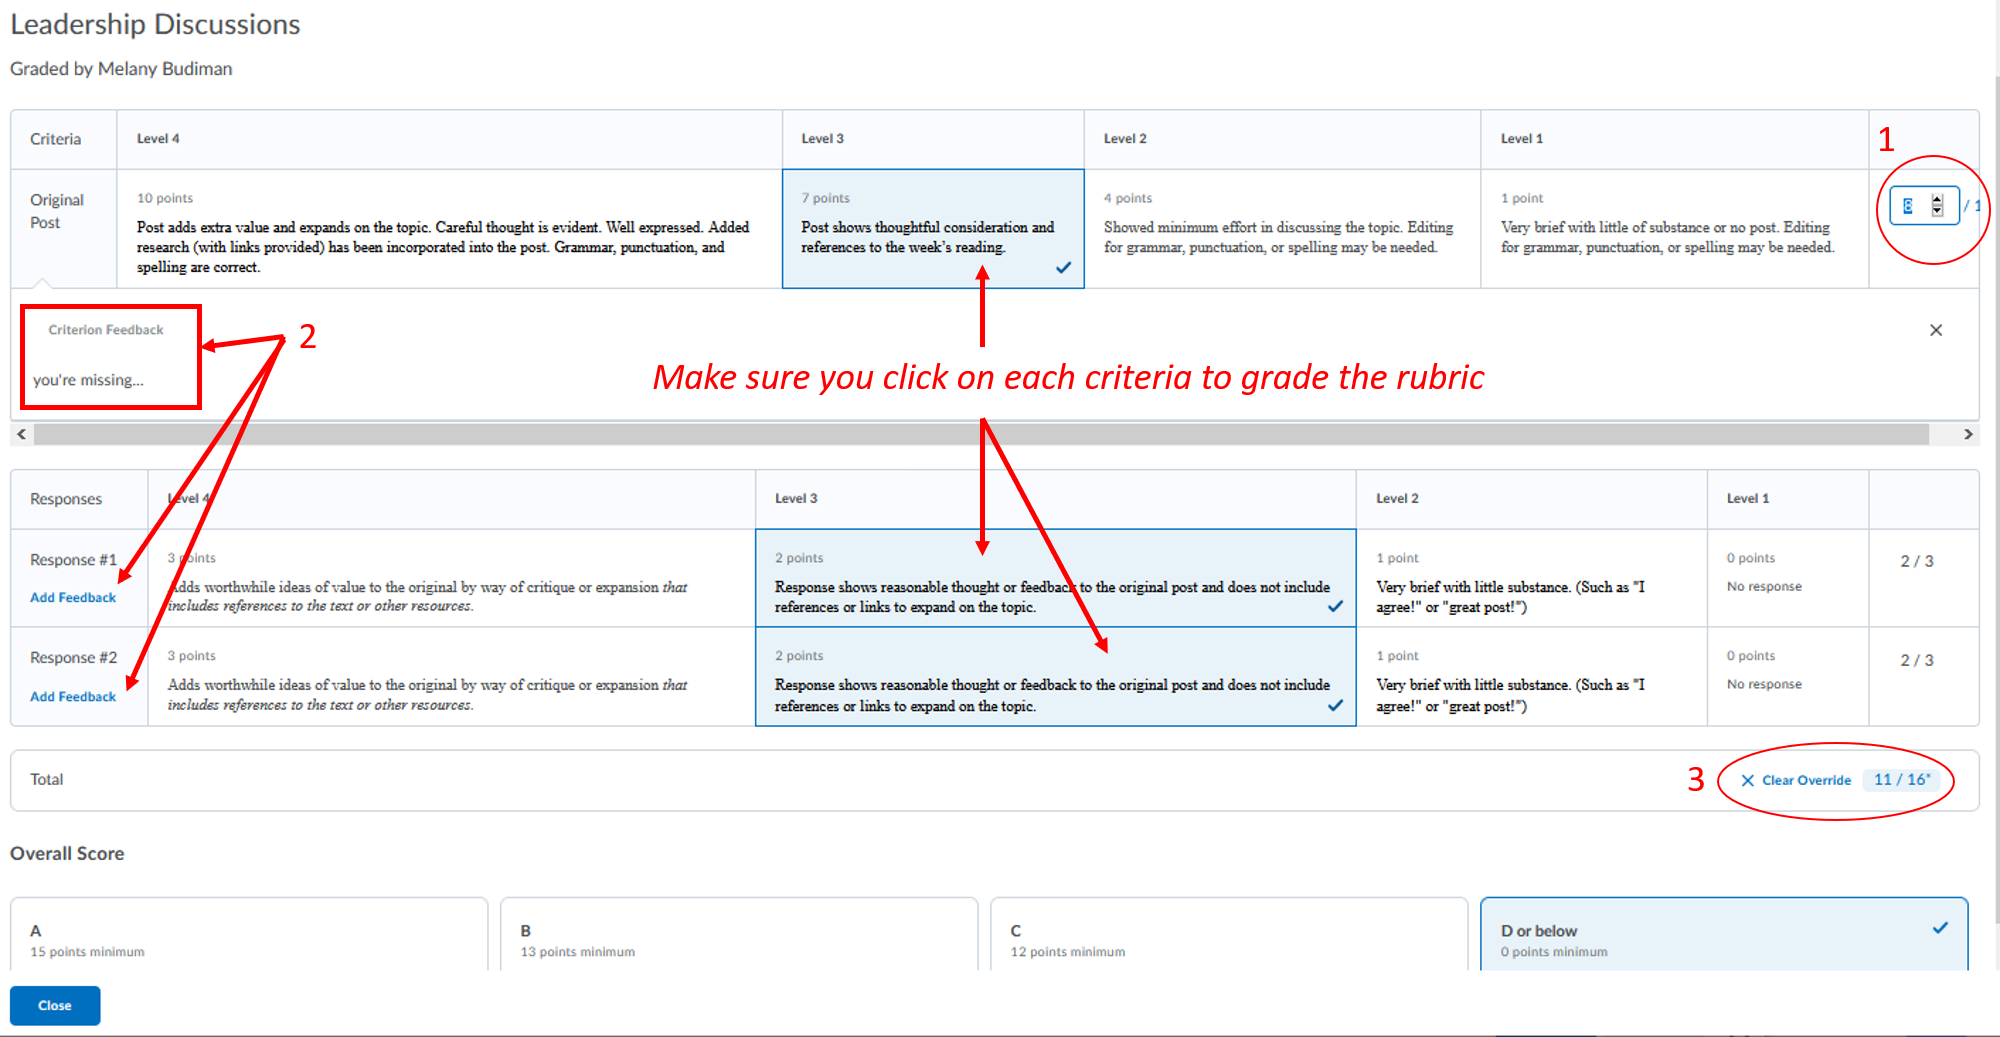Image resolution: width=2000 pixels, height=1037 pixels.
Task: Add Feedback for Response #2
Action: click(x=73, y=696)
